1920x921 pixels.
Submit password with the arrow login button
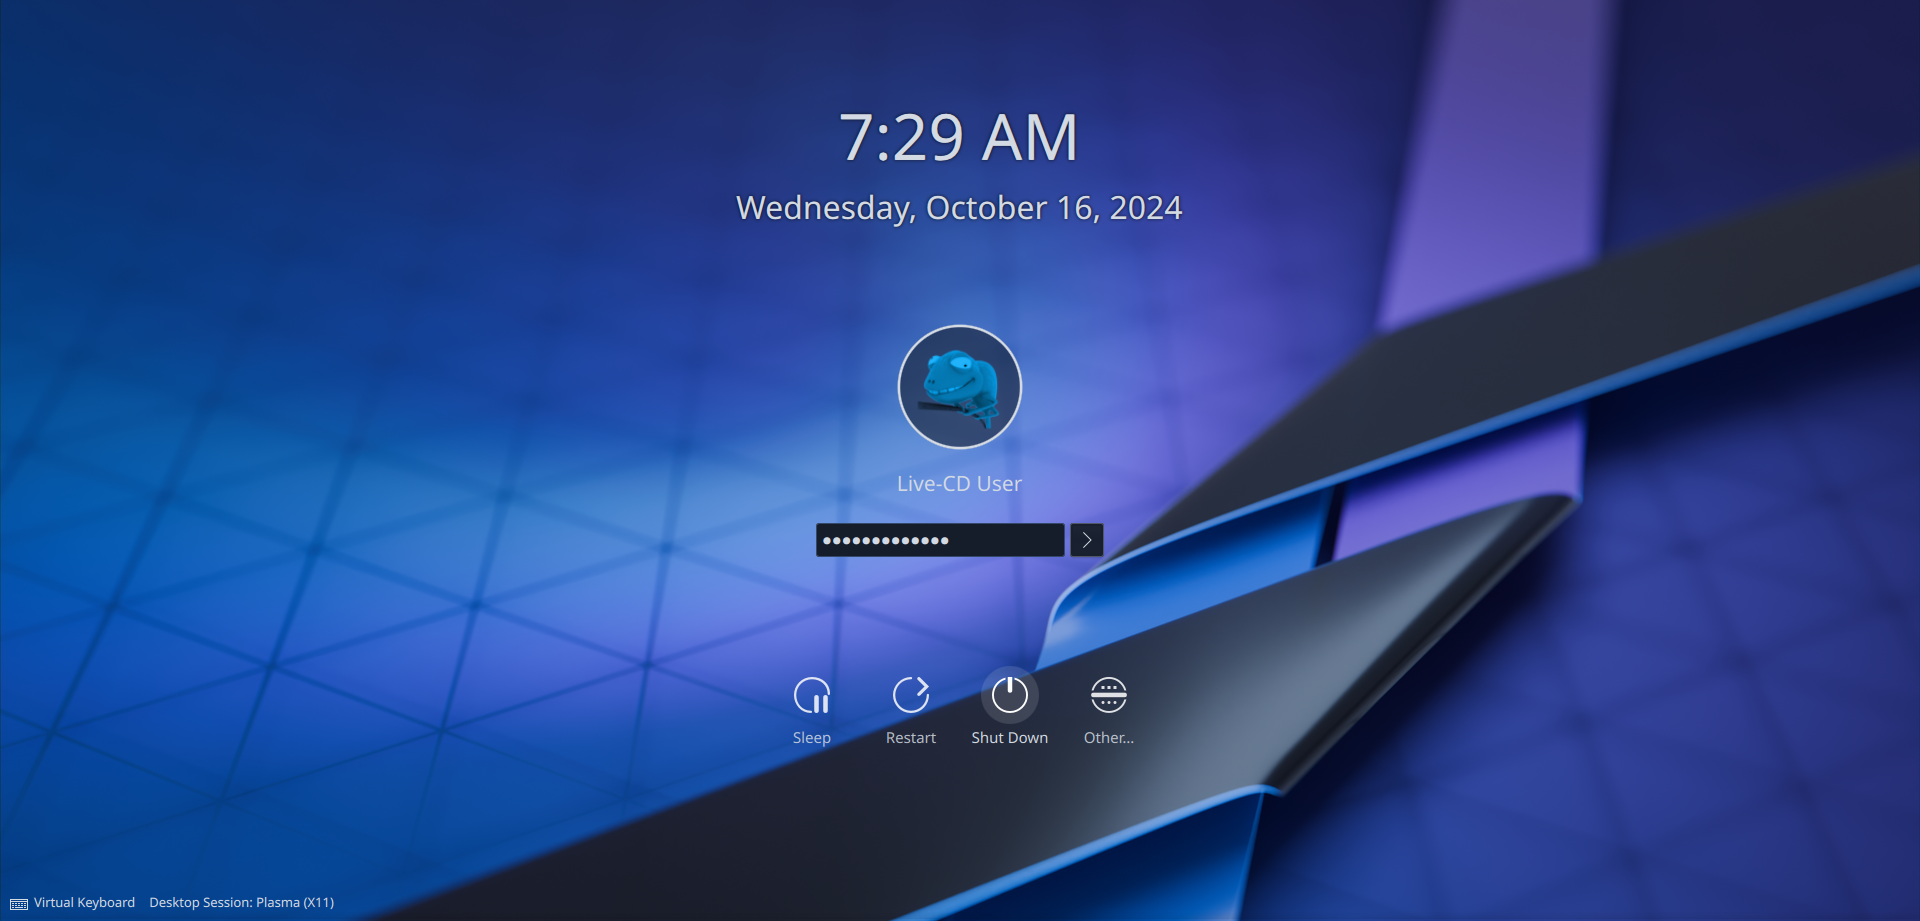(x=1086, y=540)
